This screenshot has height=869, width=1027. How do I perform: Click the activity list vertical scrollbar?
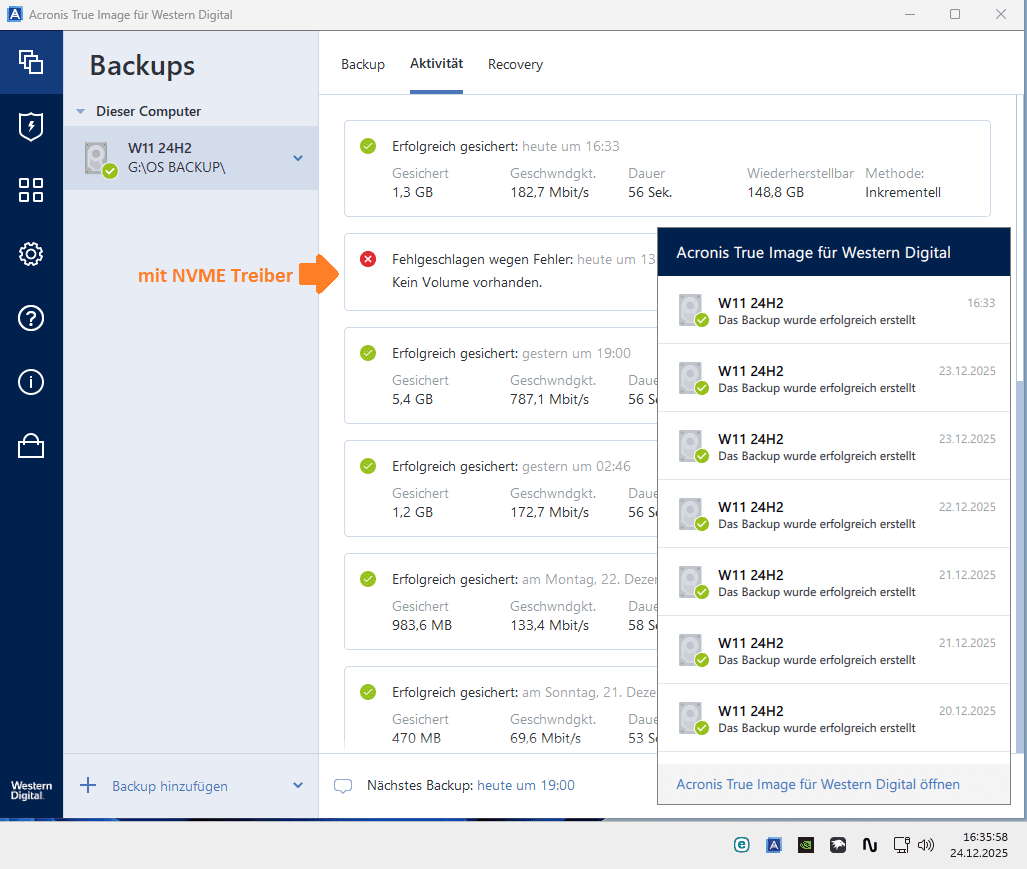(1020, 560)
